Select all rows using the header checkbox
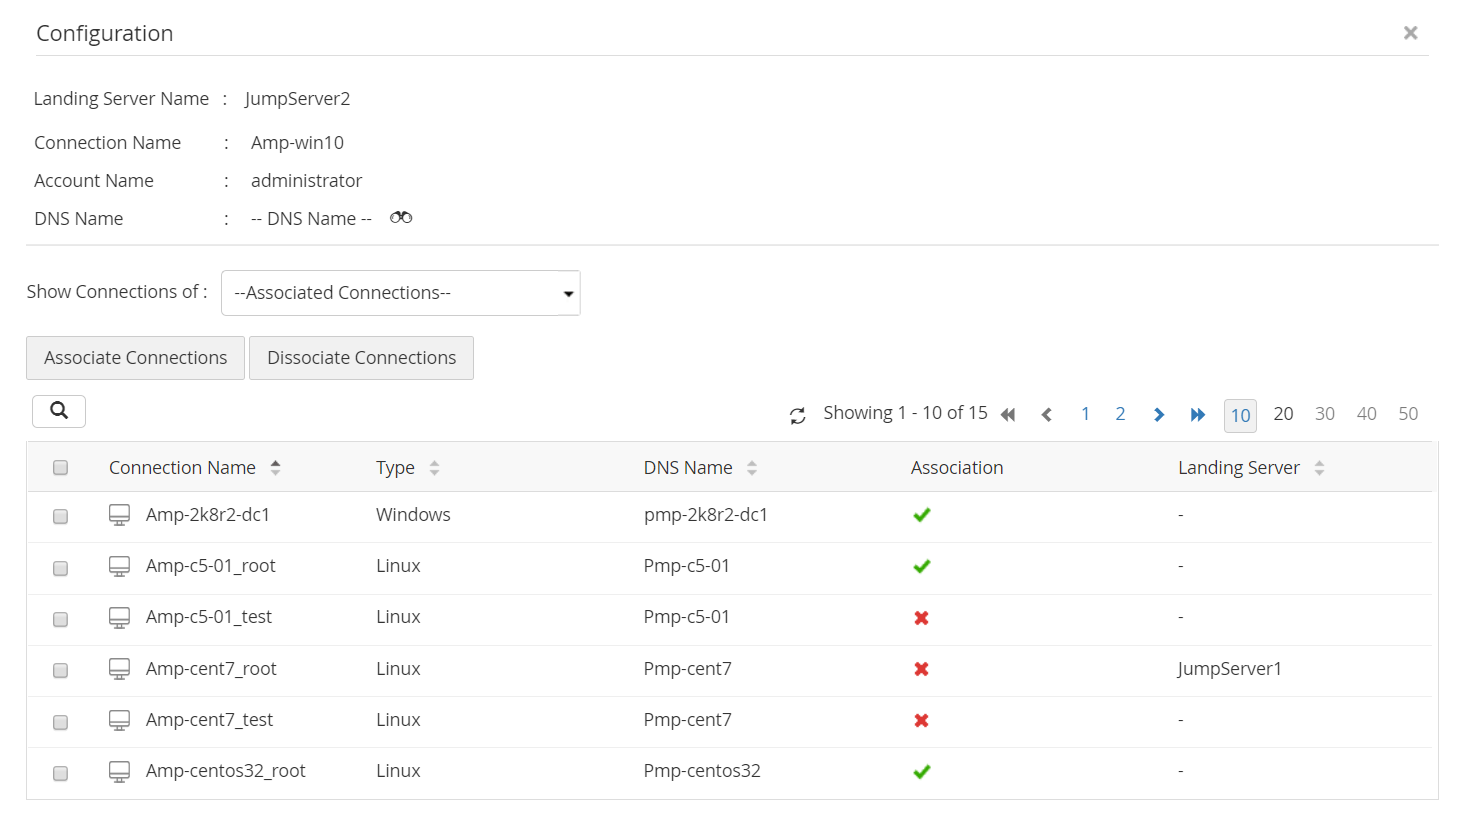The image size is (1470, 820). pyautogui.click(x=60, y=467)
